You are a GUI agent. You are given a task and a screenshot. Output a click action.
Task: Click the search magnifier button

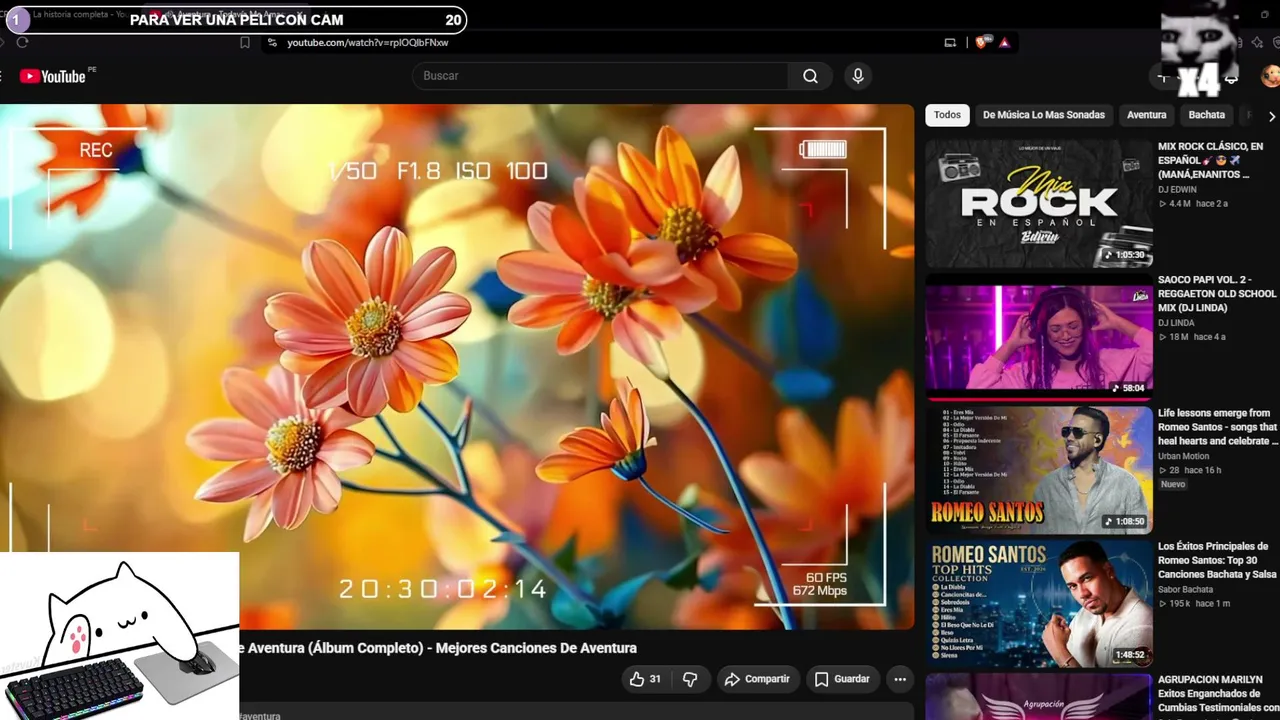(810, 76)
